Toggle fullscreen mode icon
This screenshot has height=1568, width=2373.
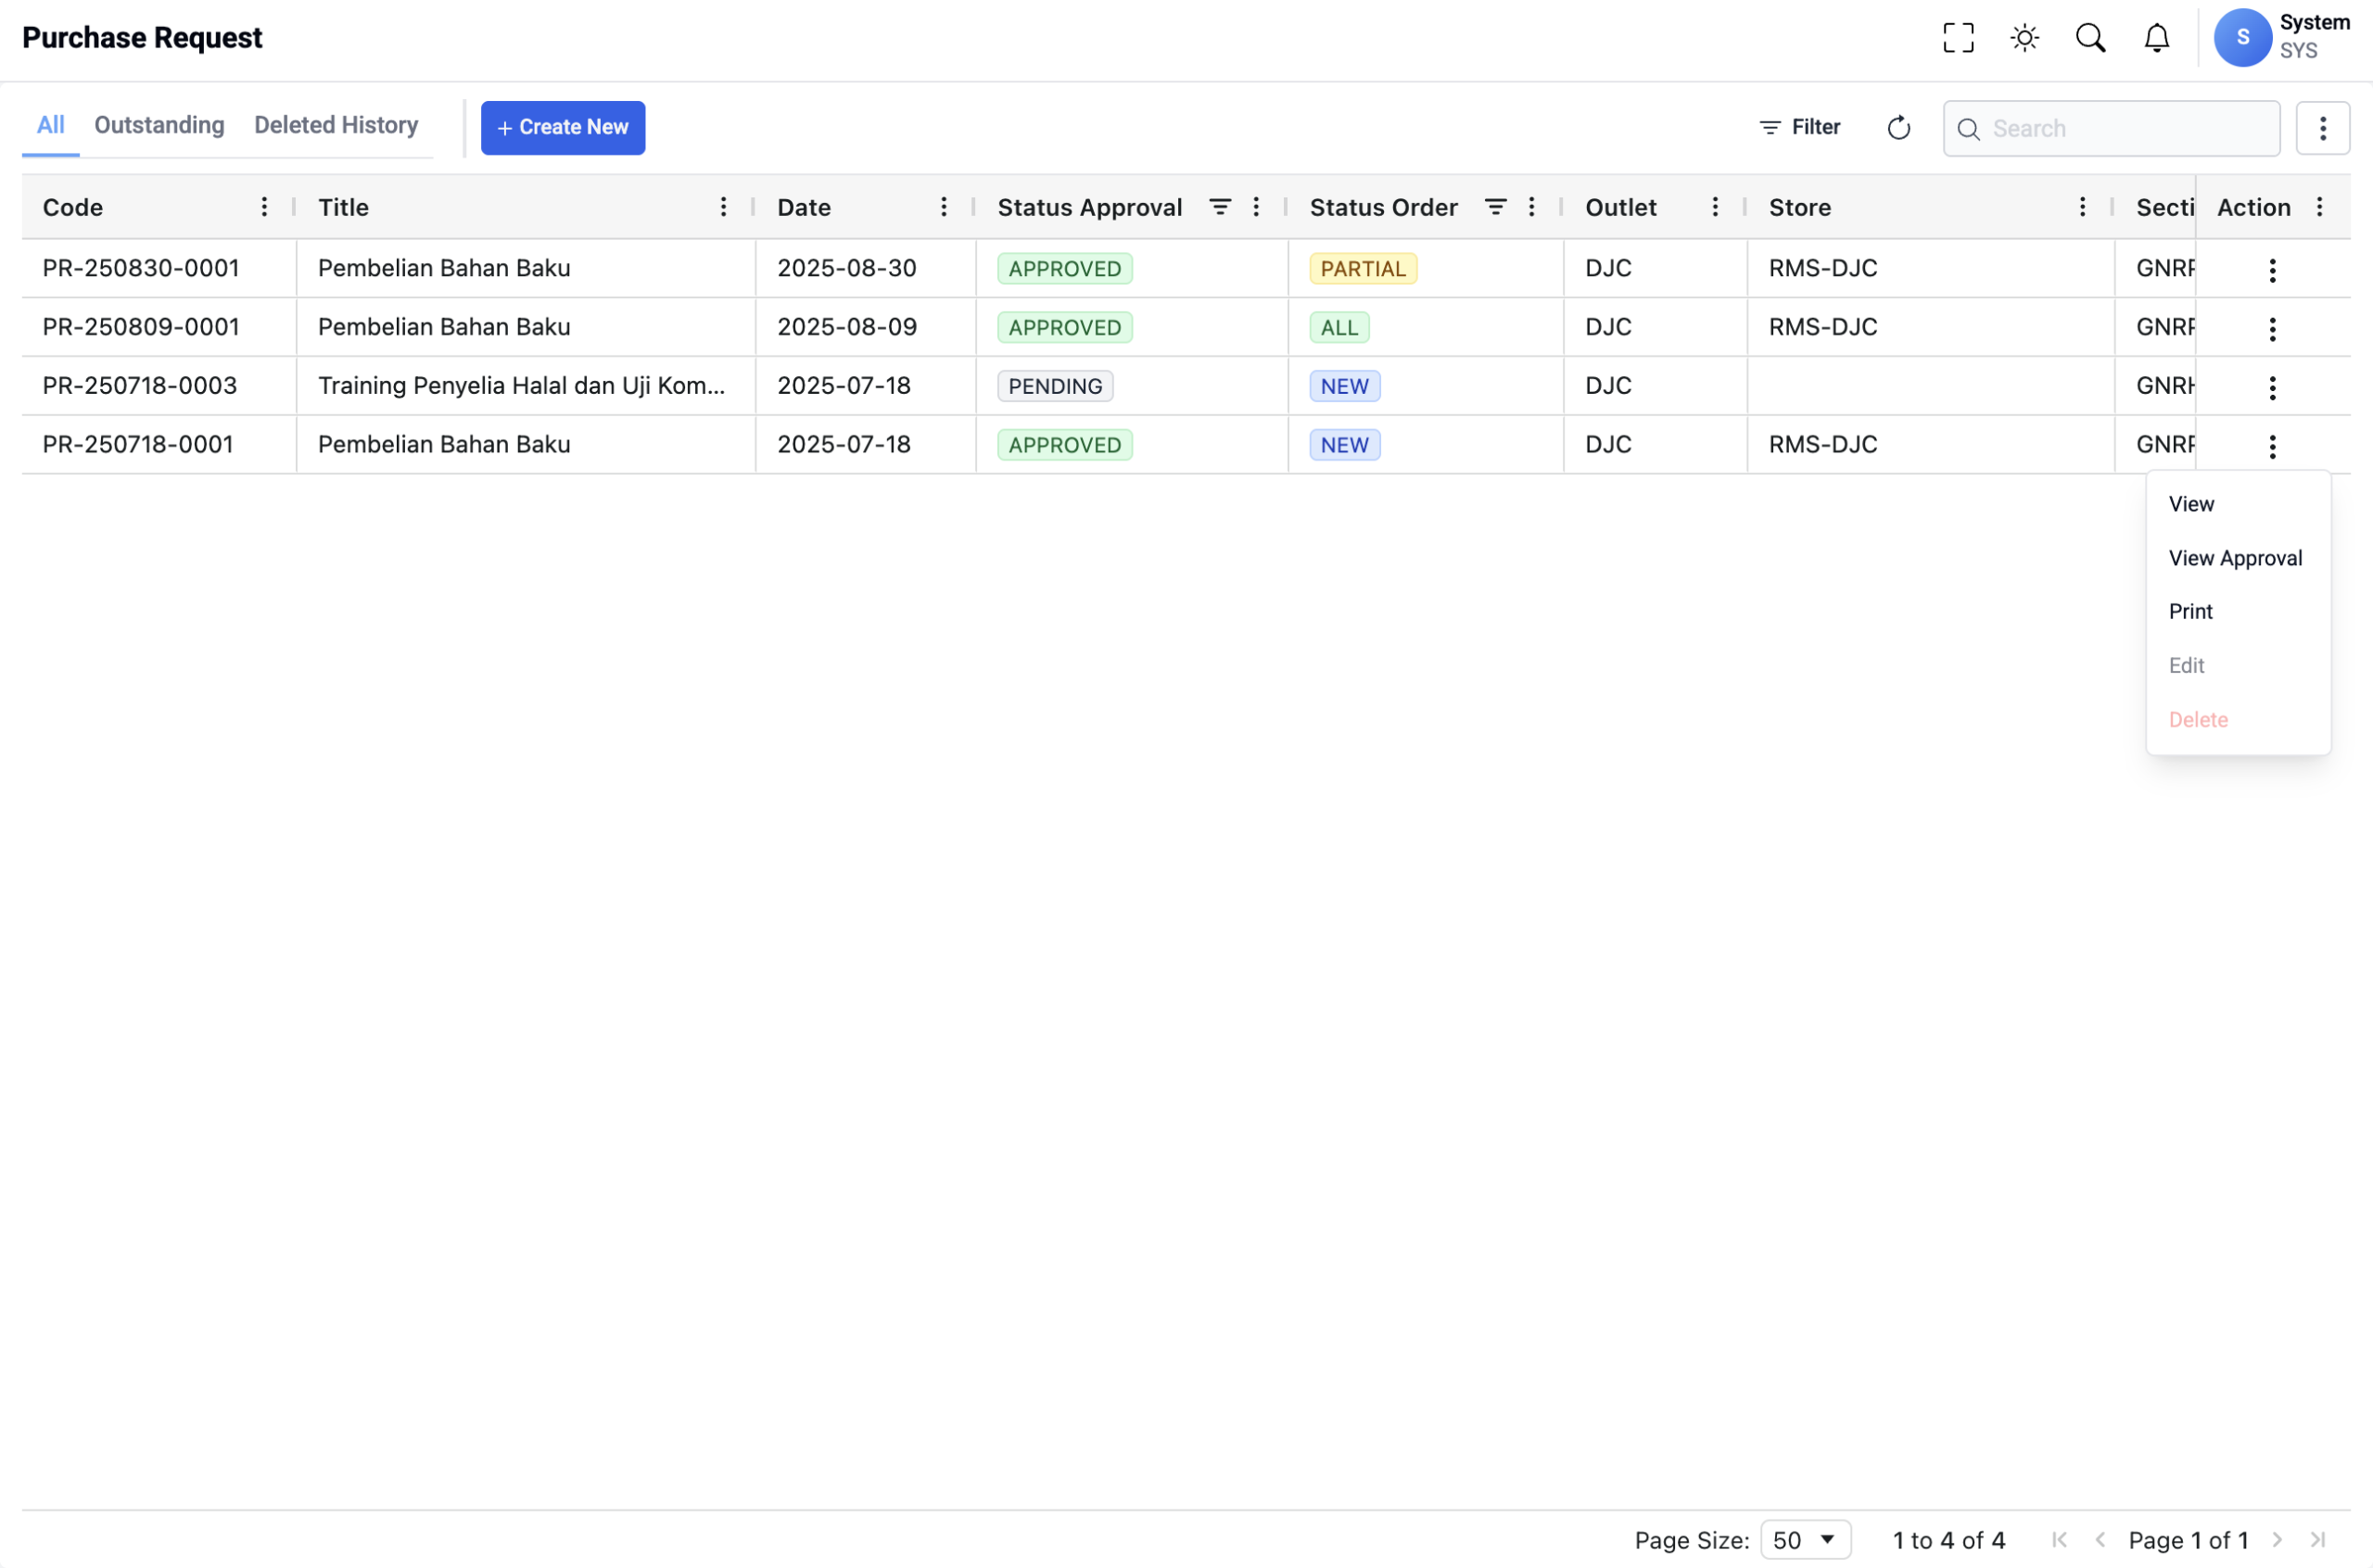(1958, 38)
